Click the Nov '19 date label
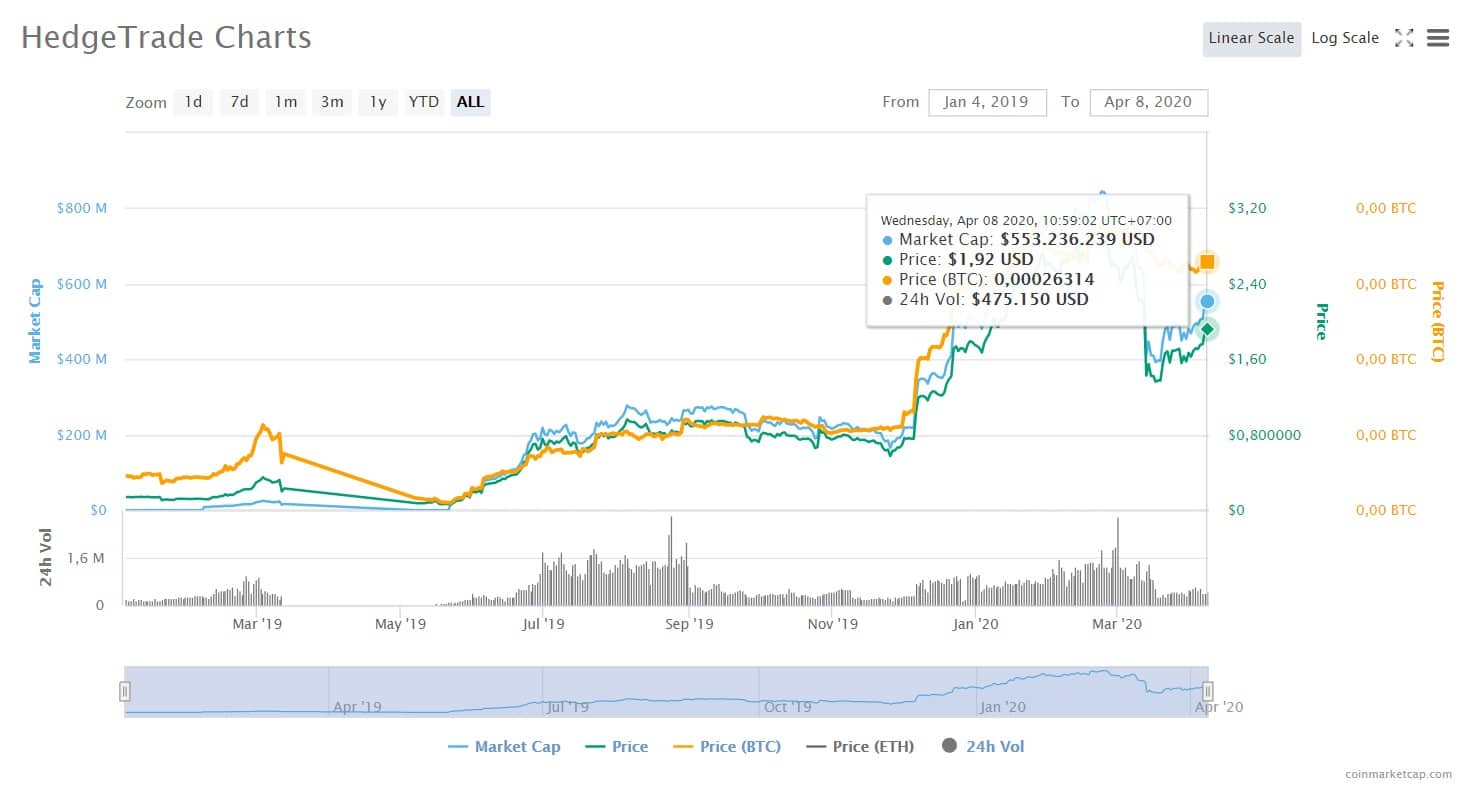Image resolution: width=1464 pixels, height=785 pixels. point(833,624)
